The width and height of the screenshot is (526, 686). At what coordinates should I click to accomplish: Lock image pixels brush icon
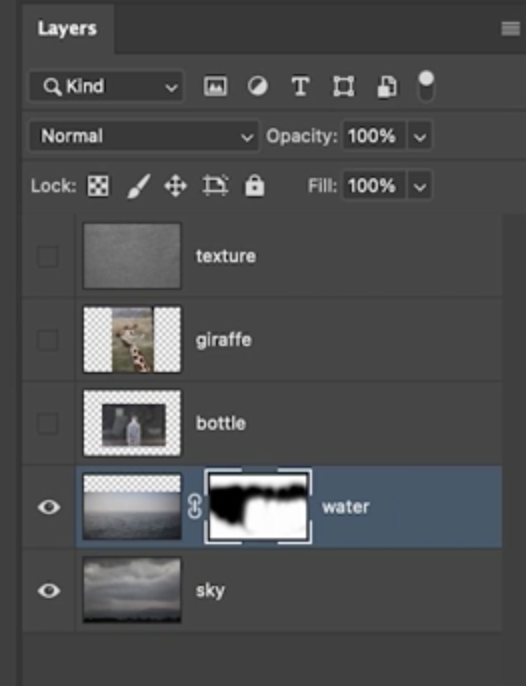139,186
